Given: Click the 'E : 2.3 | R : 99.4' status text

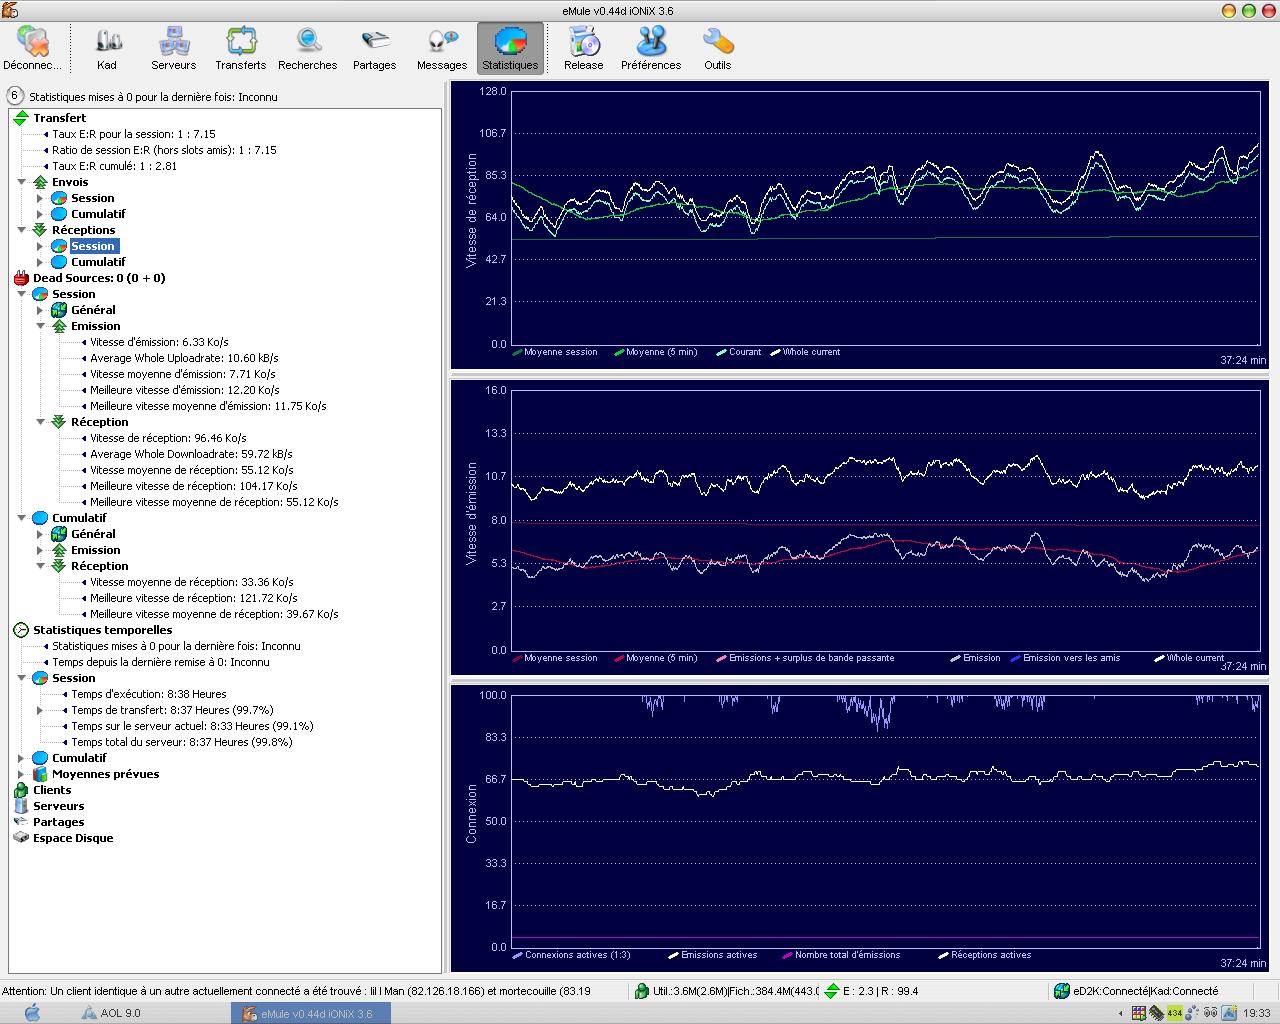Looking at the screenshot, I should 880,991.
